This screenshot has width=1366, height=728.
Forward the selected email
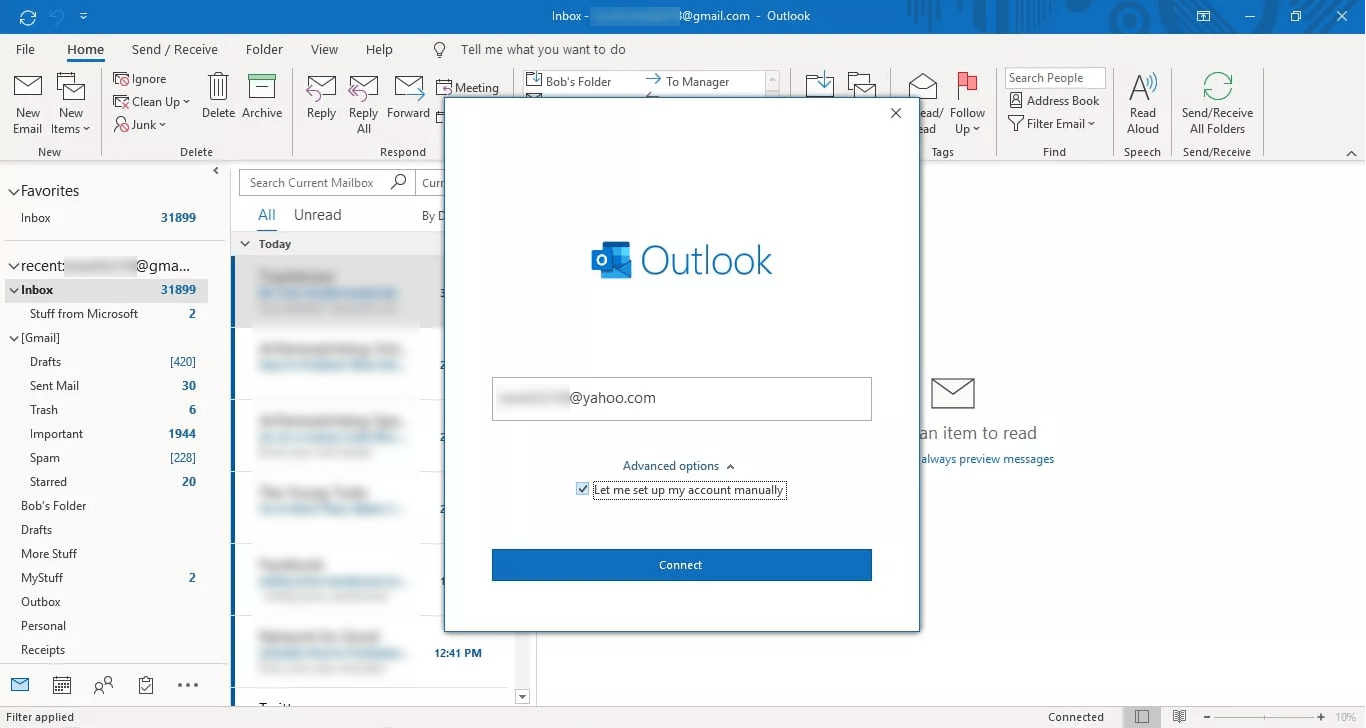(409, 97)
